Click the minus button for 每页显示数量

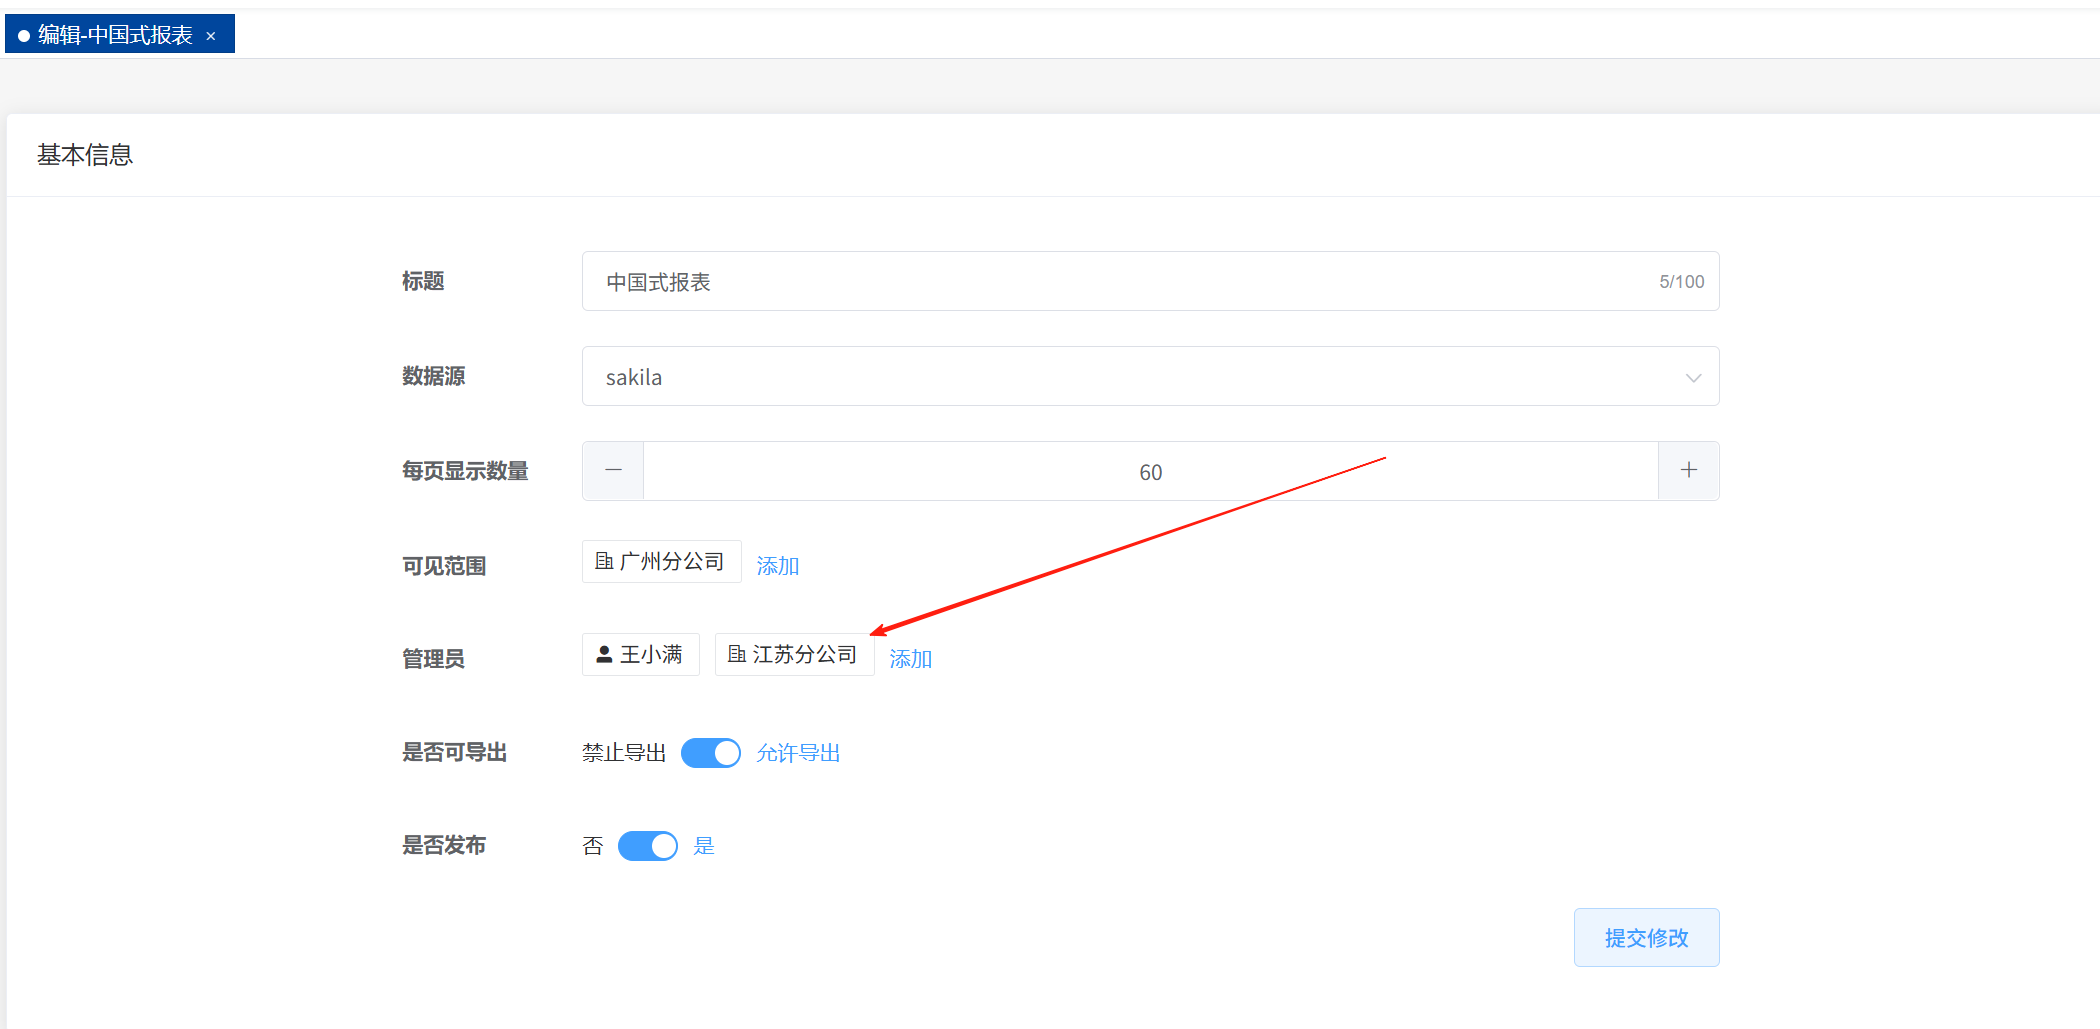(x=613, y=471)
